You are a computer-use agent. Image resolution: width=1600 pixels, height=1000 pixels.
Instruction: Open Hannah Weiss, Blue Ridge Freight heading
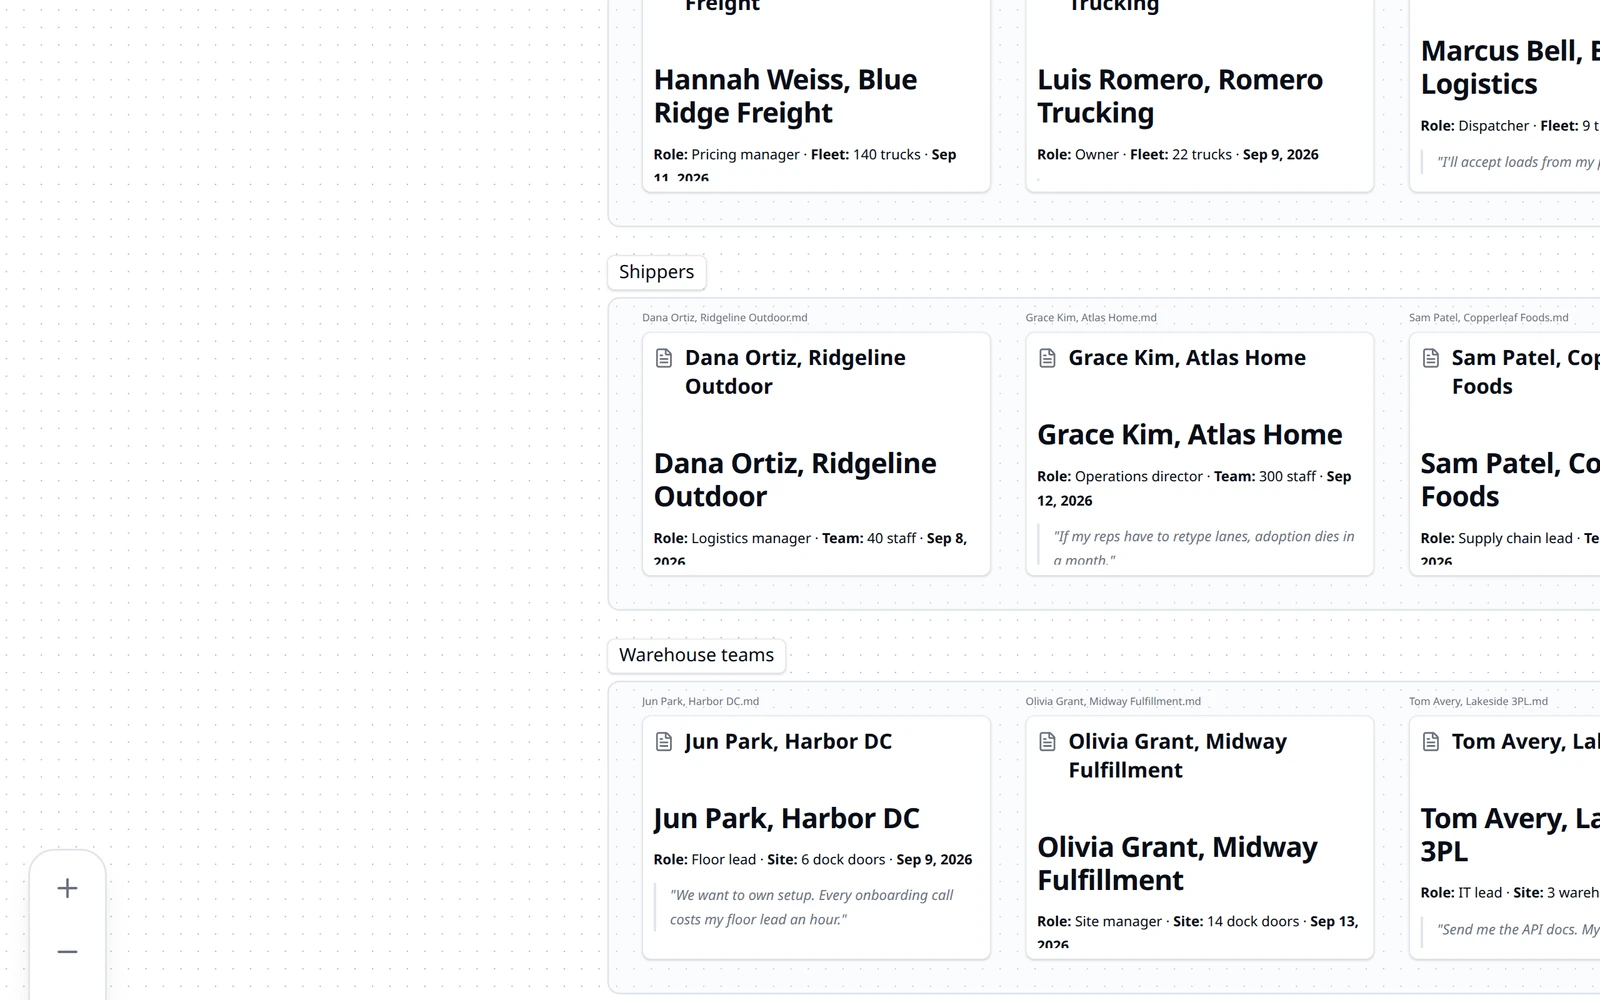click(785, 96)
